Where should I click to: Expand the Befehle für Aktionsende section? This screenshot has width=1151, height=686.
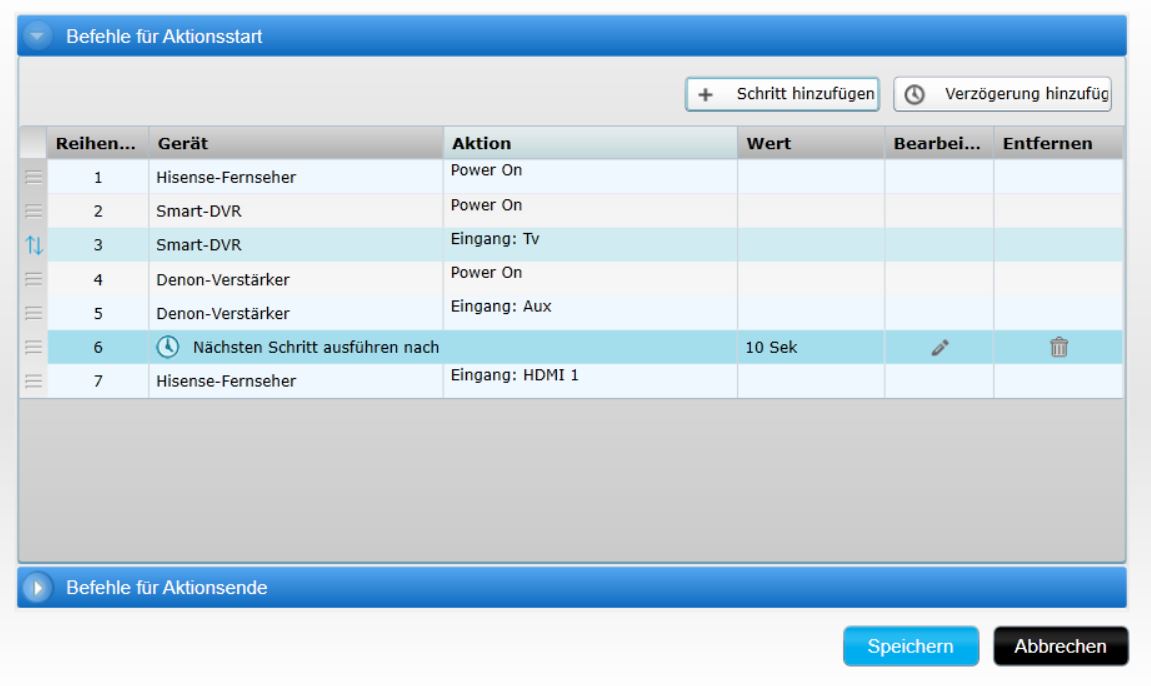38,588
